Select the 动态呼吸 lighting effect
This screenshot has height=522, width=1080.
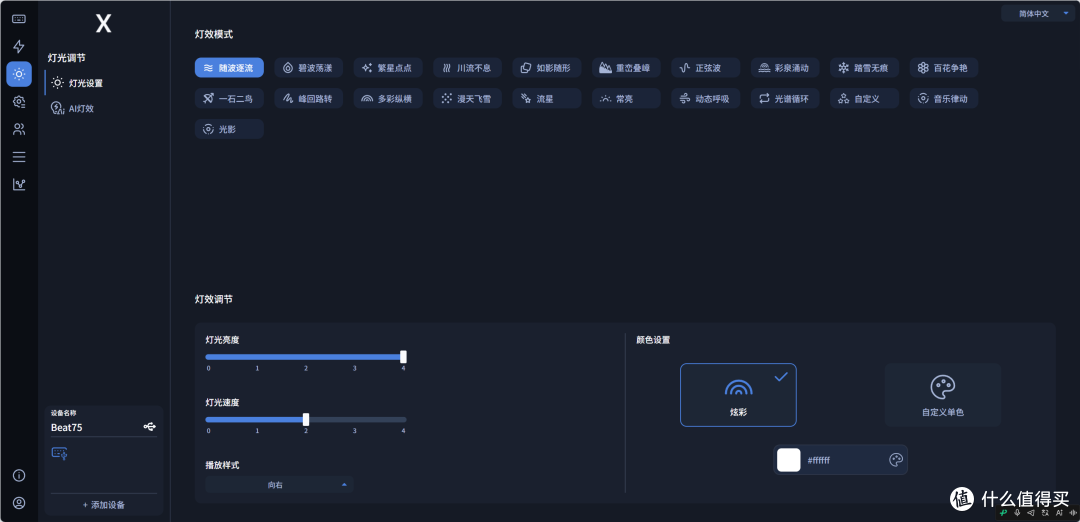pos(706,98)
